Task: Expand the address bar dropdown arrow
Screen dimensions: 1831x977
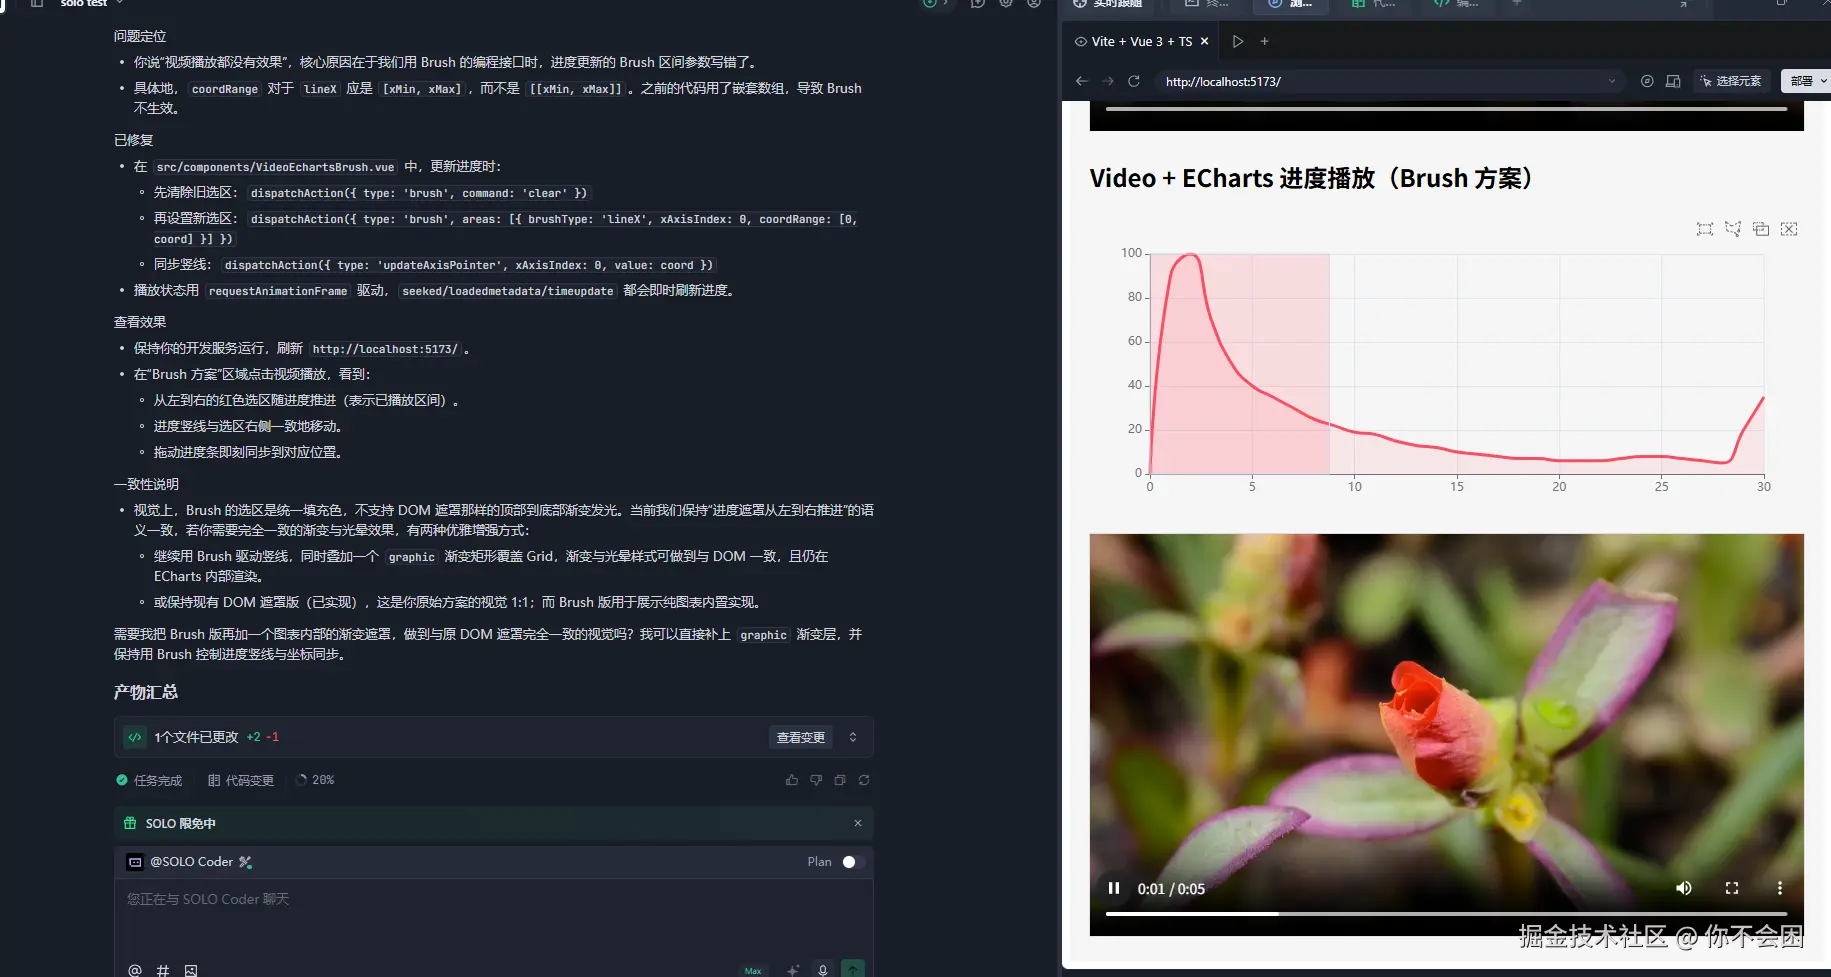Action: tap(1612, 81)
